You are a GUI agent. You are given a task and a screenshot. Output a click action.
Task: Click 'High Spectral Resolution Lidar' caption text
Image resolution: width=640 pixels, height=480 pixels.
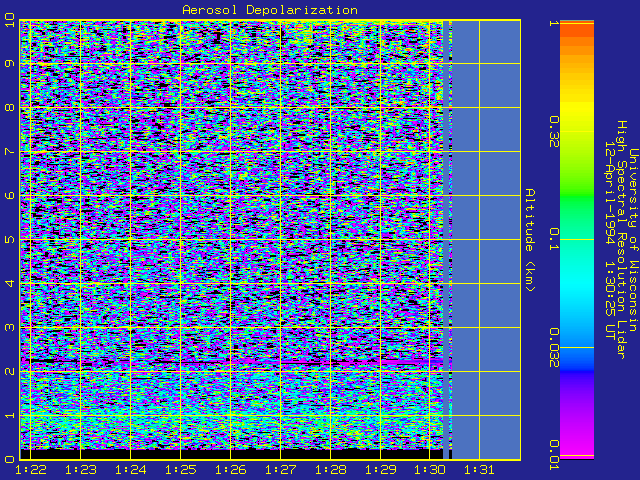point(621,240)
